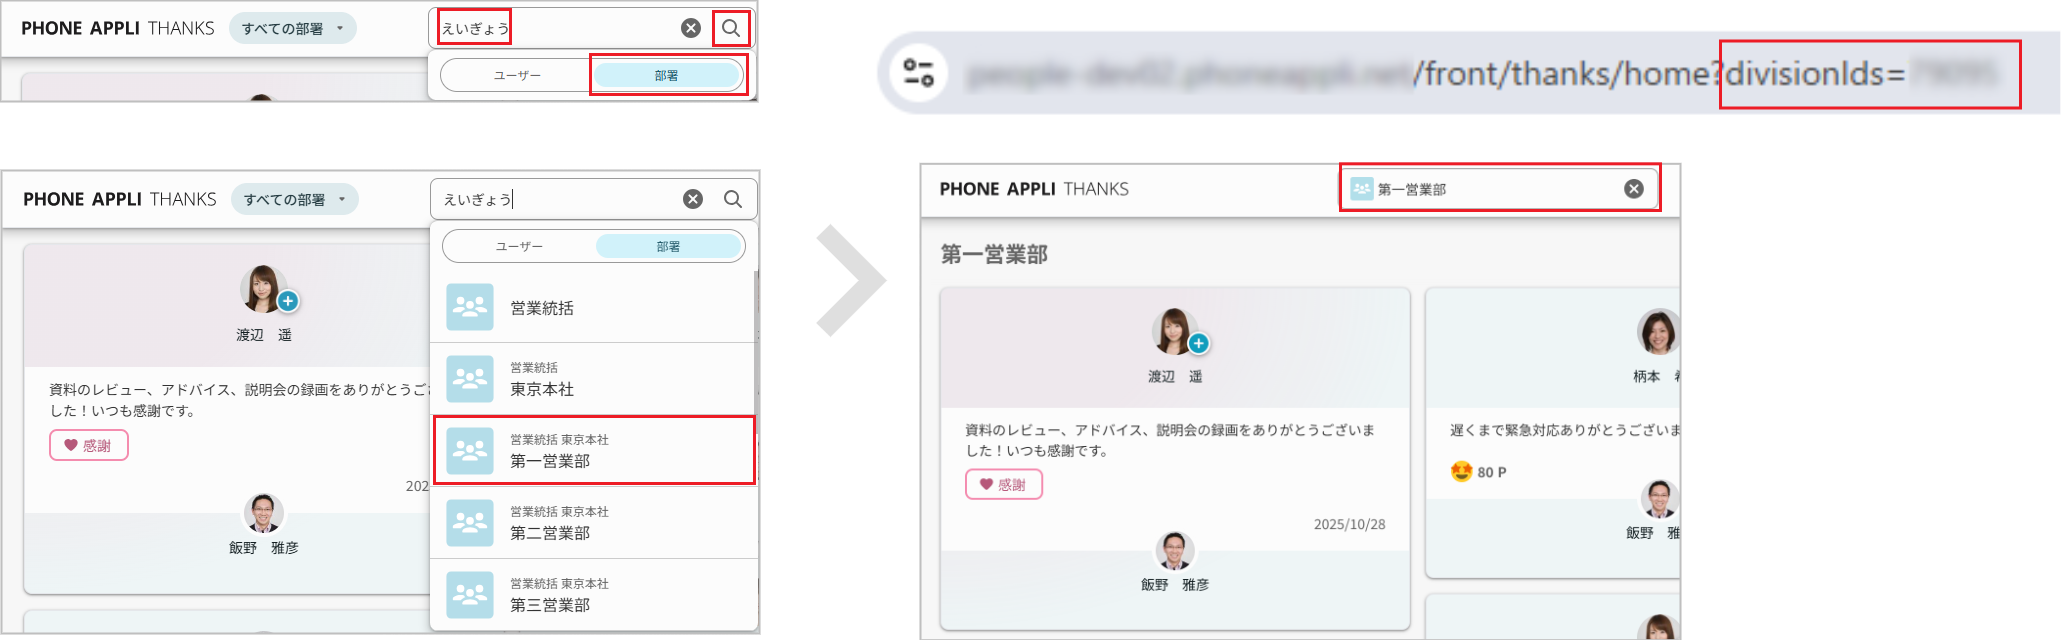Click 遅くまで緊急対応ありがとうございま message text
Viewport: 2061px width, 640px height.
click(x=1565, y=430)
